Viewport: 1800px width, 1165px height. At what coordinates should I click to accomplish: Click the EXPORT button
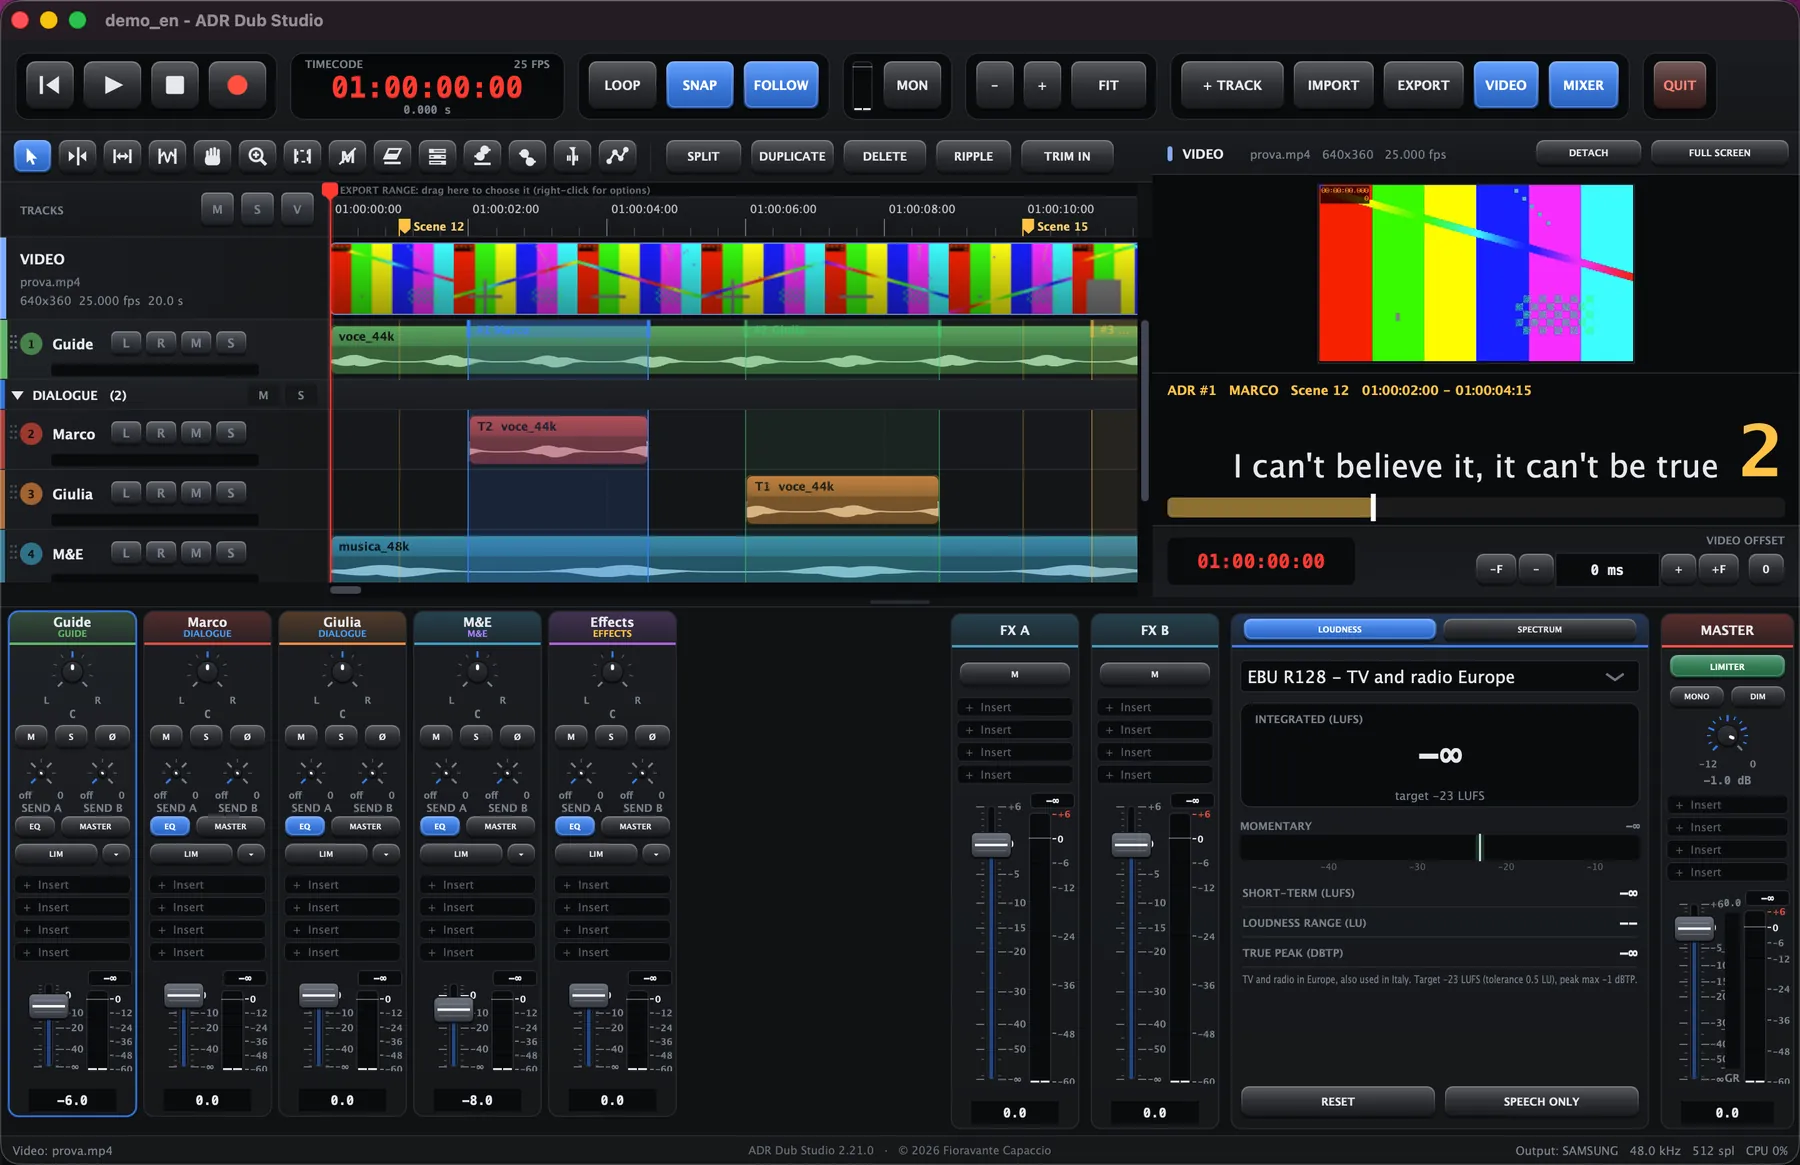pos(1423,85)
